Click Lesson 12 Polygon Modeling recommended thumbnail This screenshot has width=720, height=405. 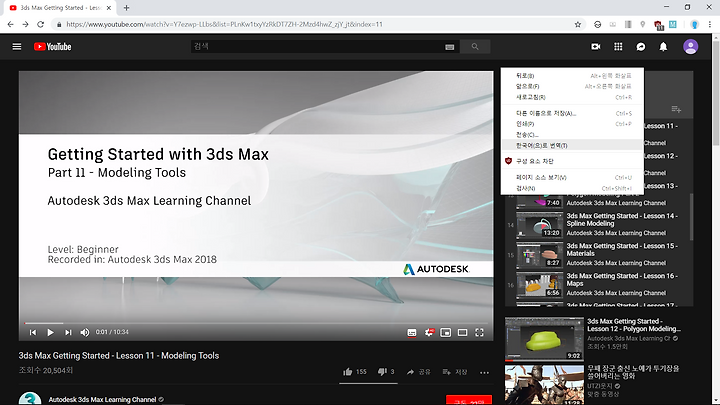pyautogui.click(x=544, y=338)
